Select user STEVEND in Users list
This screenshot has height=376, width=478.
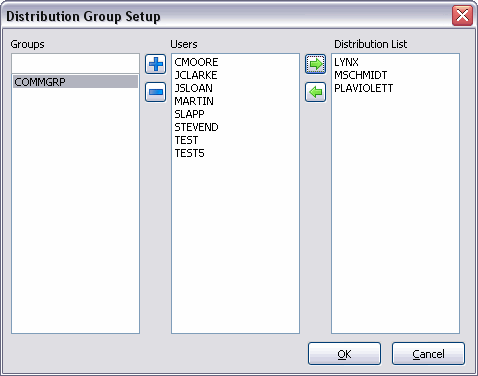coord(196,127)
